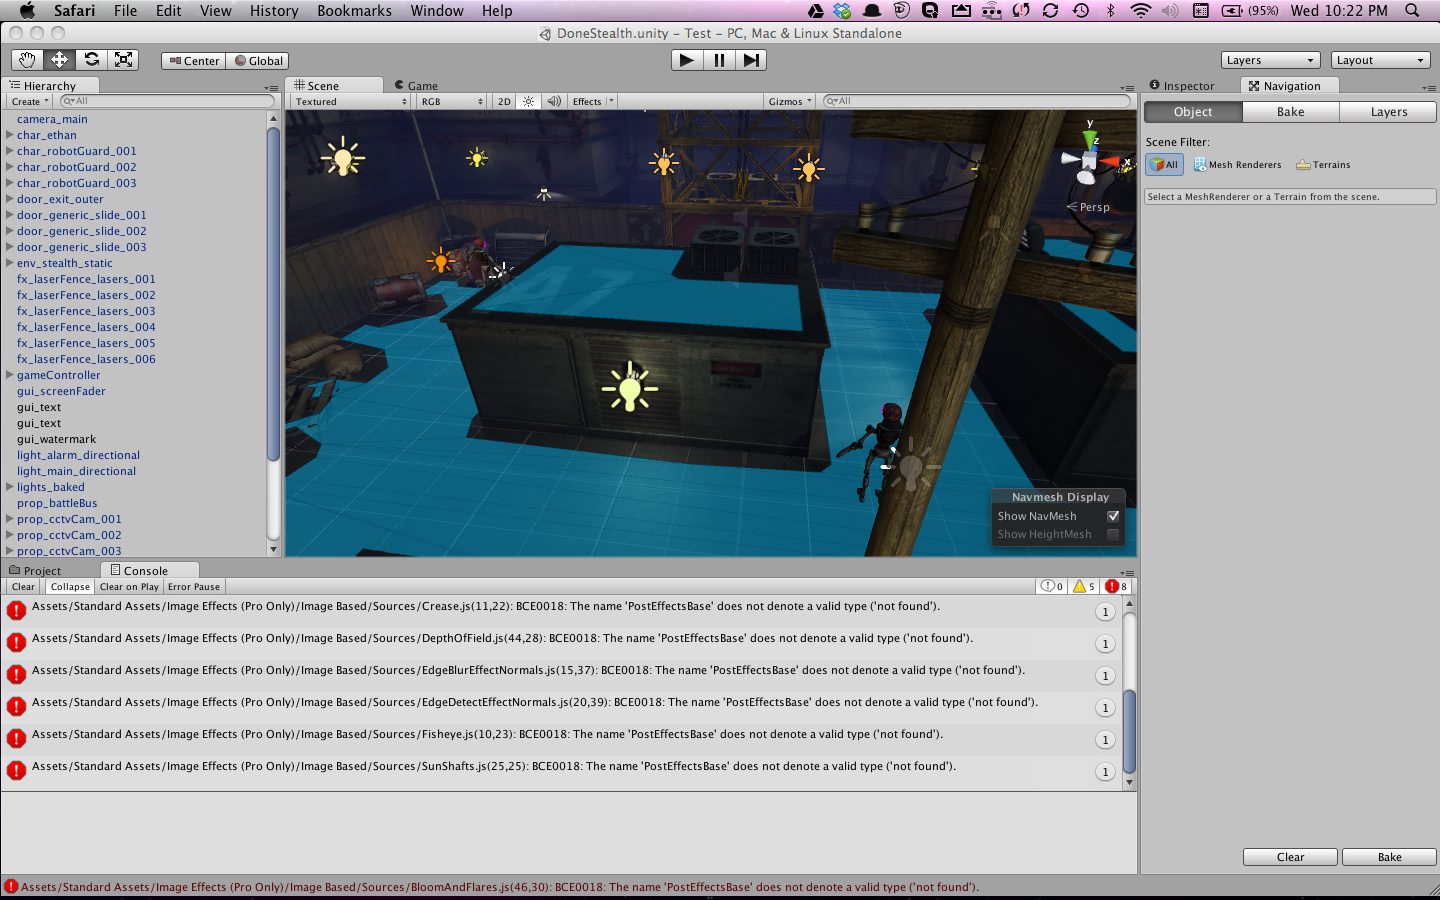This screenshot has height=900, width=1440.
Task: Open the Create dropdown in Hierarchy
Action: click(x=30, y=101)
